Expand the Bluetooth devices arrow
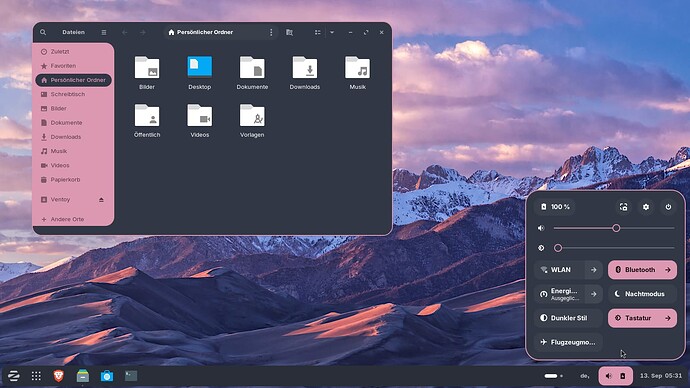Viewport: 690px width, 388px height. [x=668, y=270]
